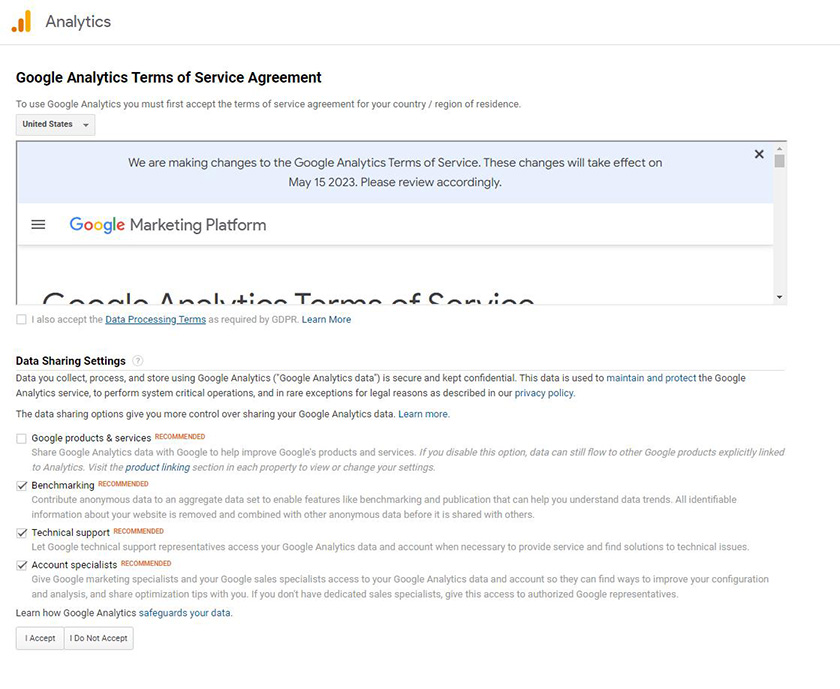Open the United States country dropdown
This screenshot has height=689, width=840.
55,124
